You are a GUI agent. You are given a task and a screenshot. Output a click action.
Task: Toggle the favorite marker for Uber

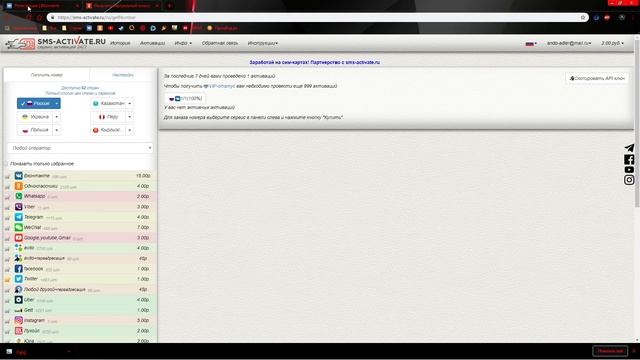click(x=7, y=300)
